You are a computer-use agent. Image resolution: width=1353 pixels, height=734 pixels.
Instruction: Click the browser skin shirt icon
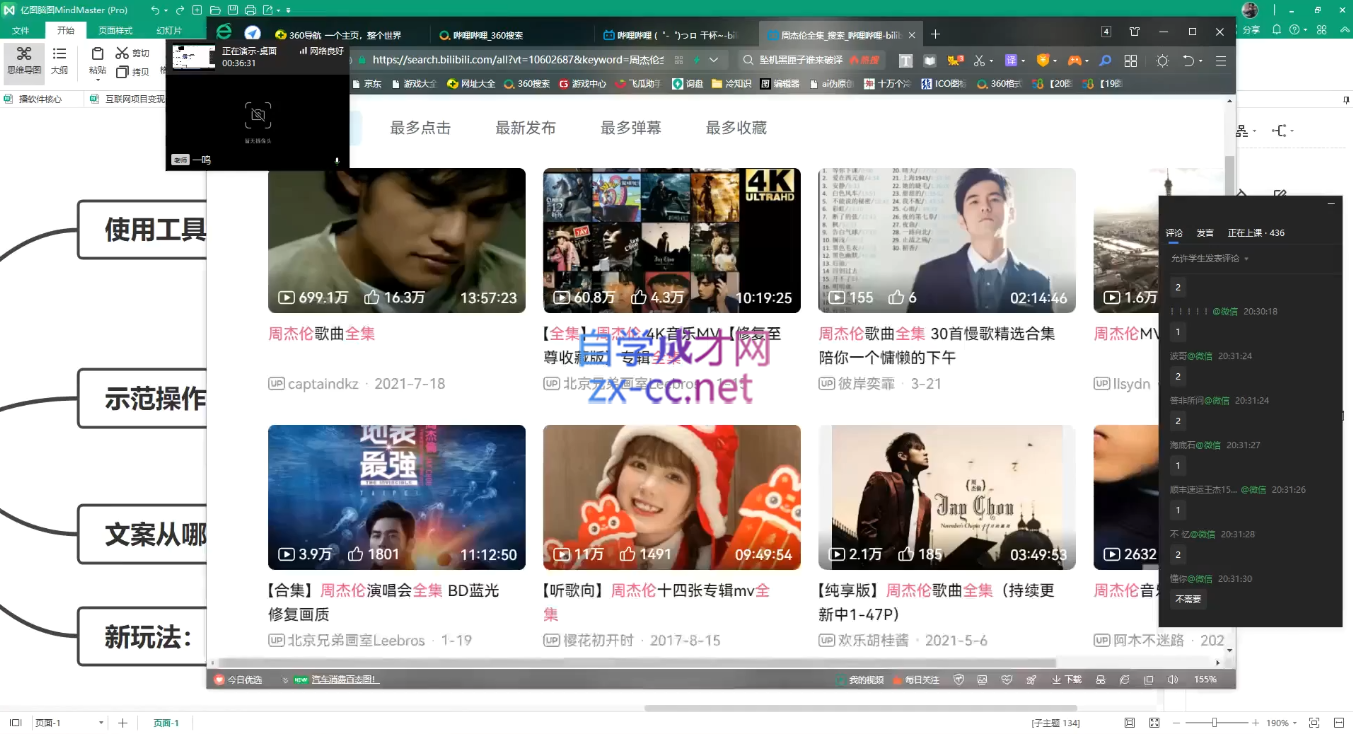[x=1134, y=32]
